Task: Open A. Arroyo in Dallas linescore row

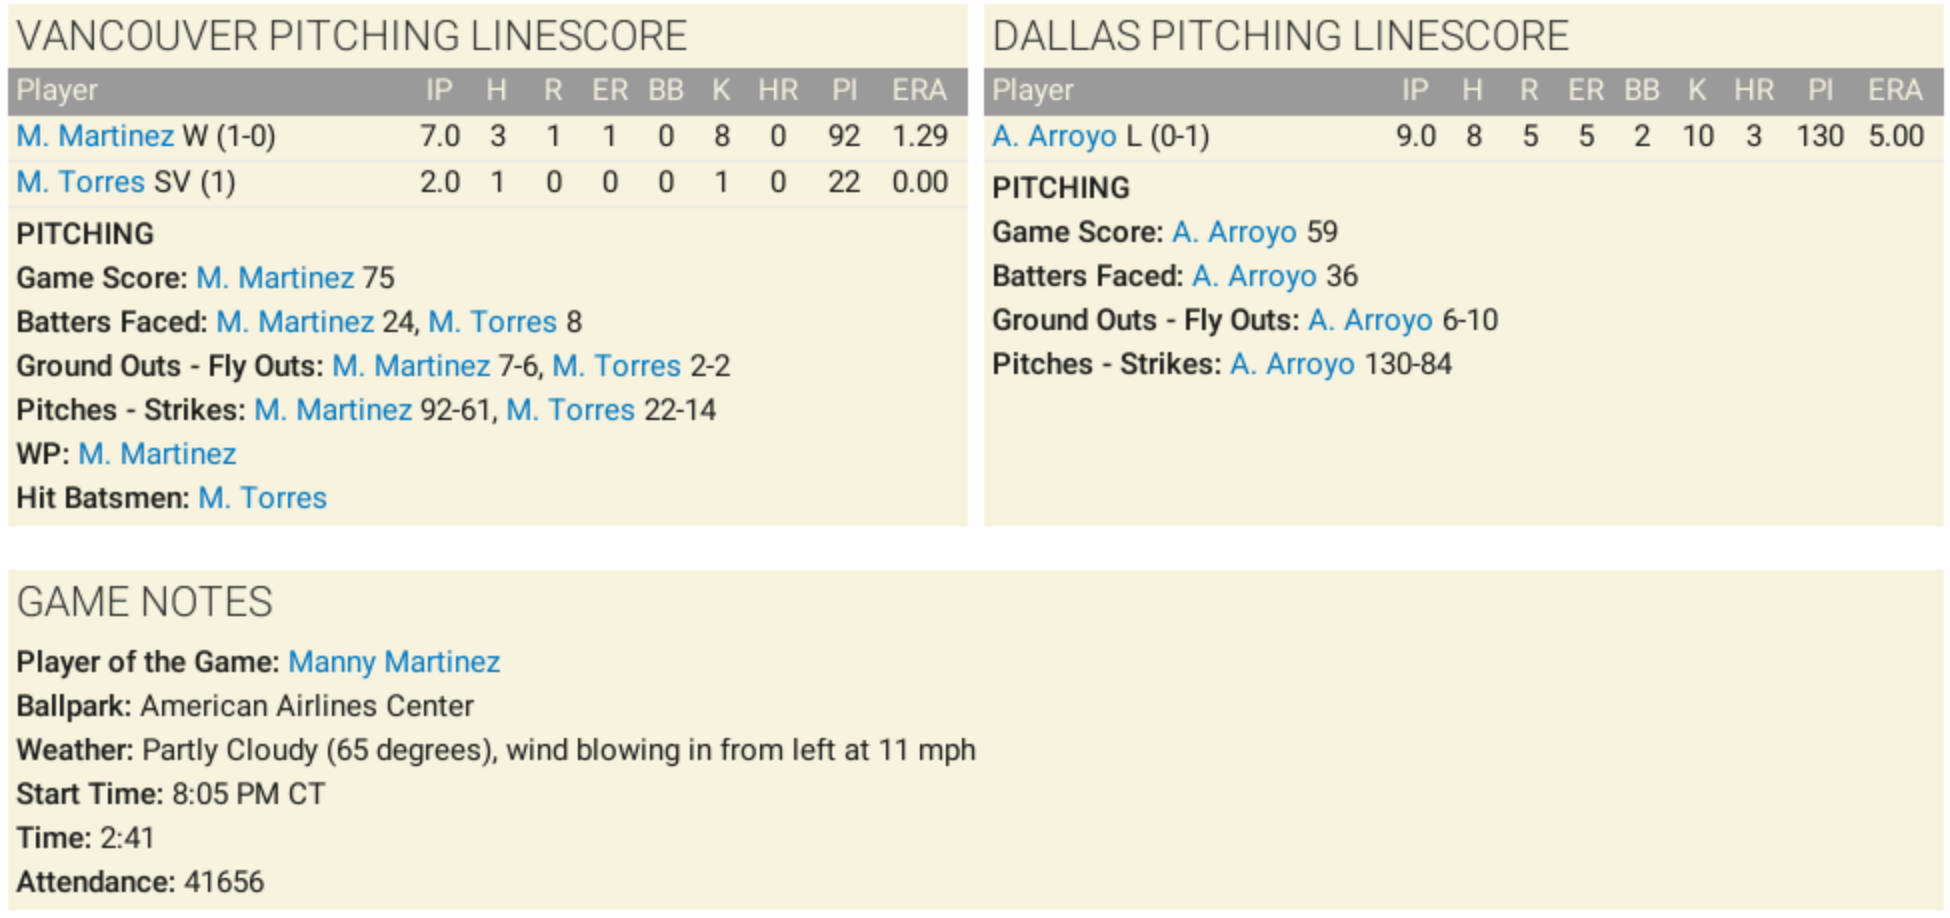Action: [1054, 136]
